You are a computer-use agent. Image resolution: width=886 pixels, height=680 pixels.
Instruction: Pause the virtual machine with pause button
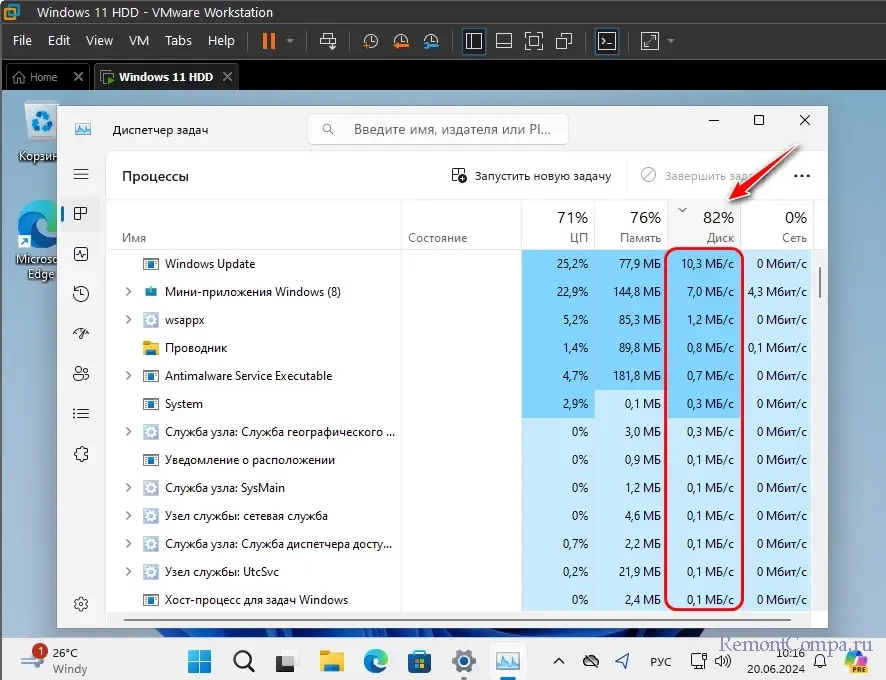pos(268,41)
